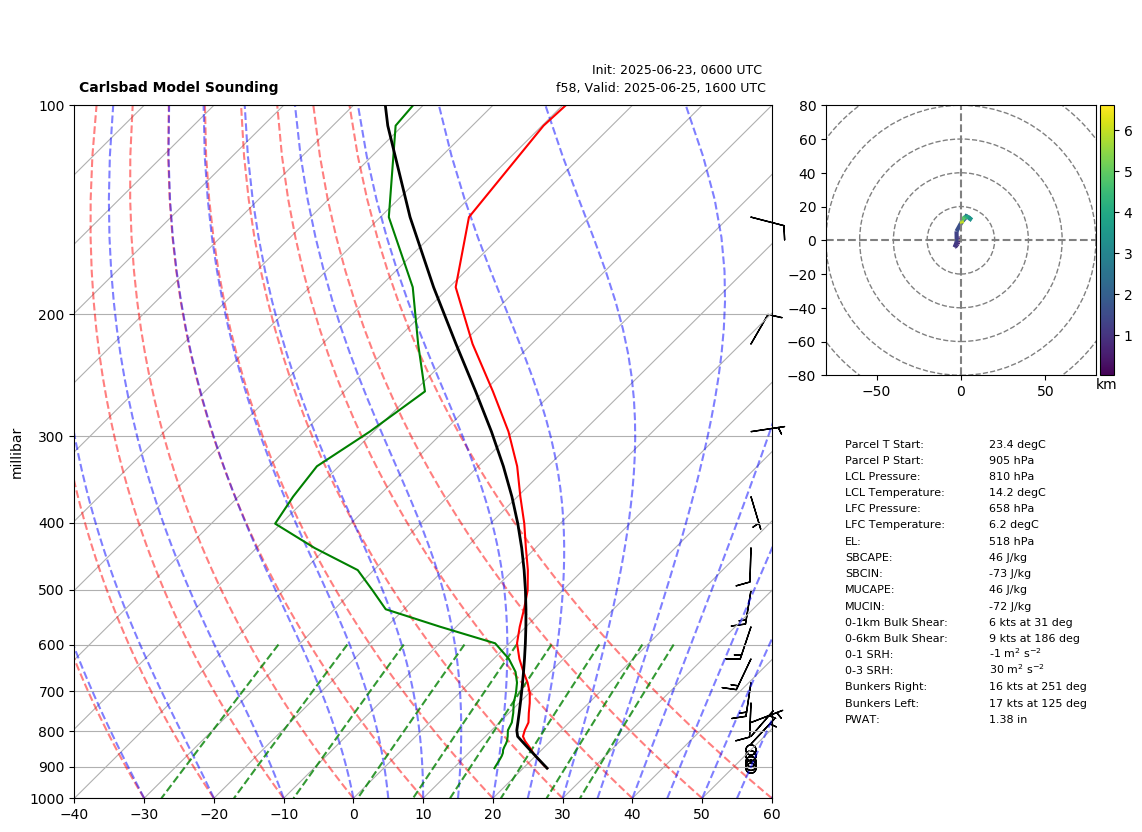Select the "1.38 in" value
Screen dimensions: 1142x832
point(1008,719)
